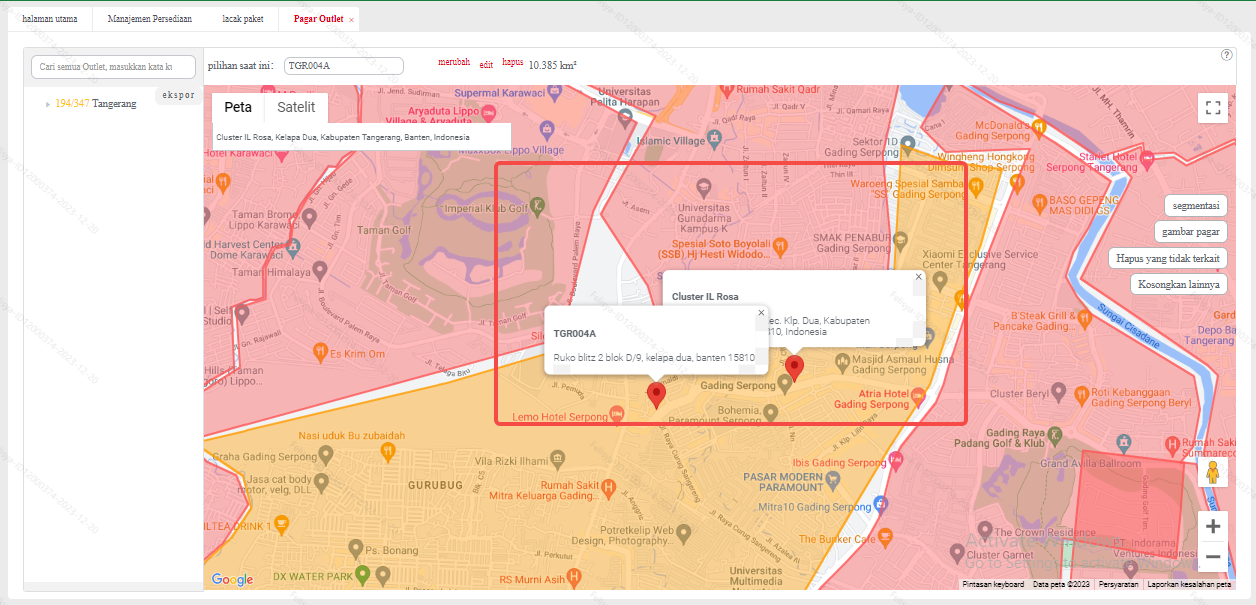Select McDonald's Gading Serpong marker
Image resolution: width=1256 pixels, height=605 pixels.
(1039, 128)
